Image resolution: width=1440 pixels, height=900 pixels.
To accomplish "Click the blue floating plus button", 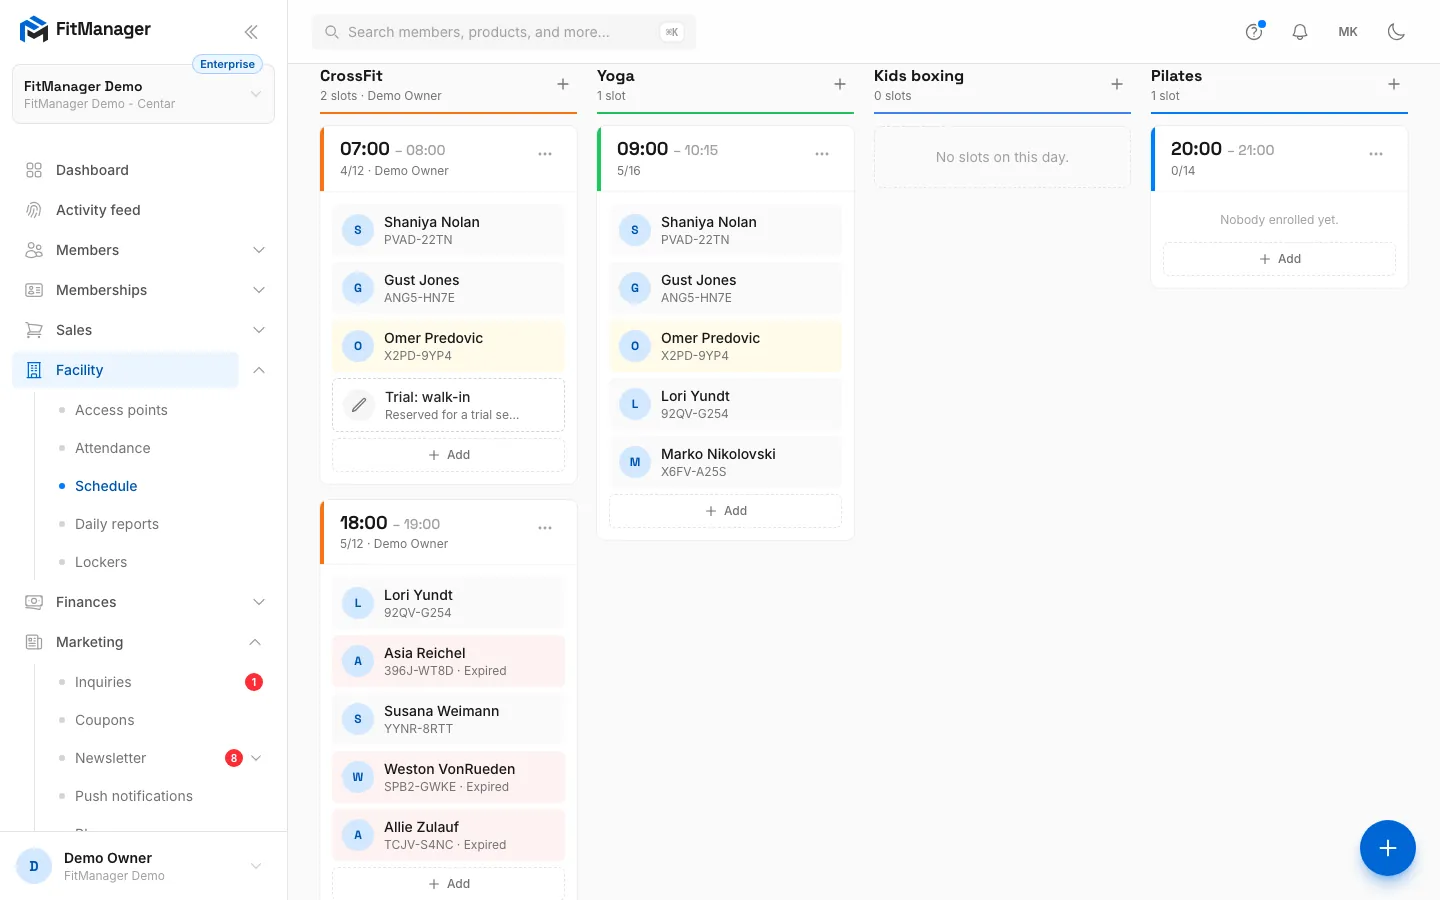I will 1388,848.
